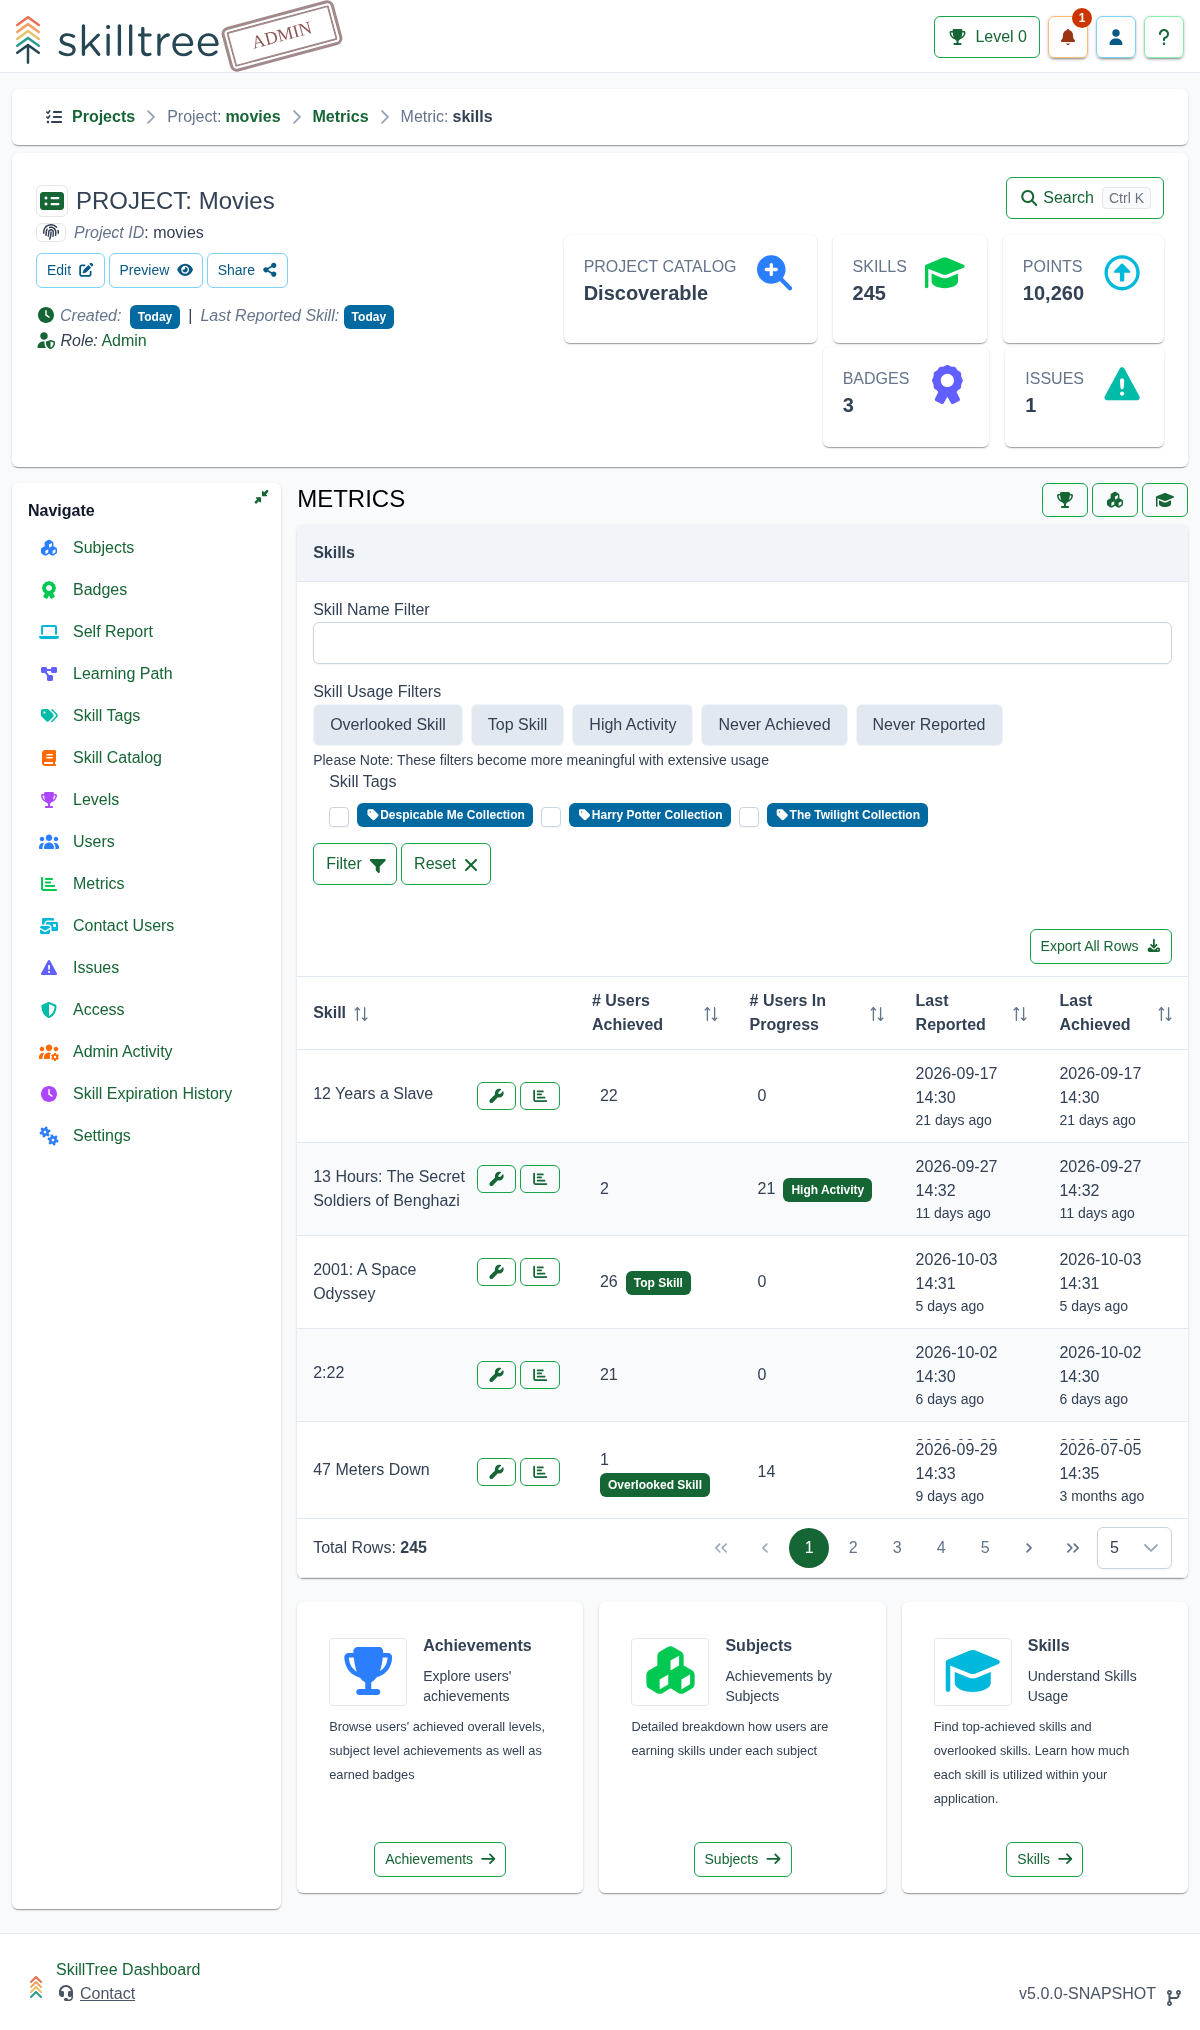Click the Contact footer link

pos(107,1993)
